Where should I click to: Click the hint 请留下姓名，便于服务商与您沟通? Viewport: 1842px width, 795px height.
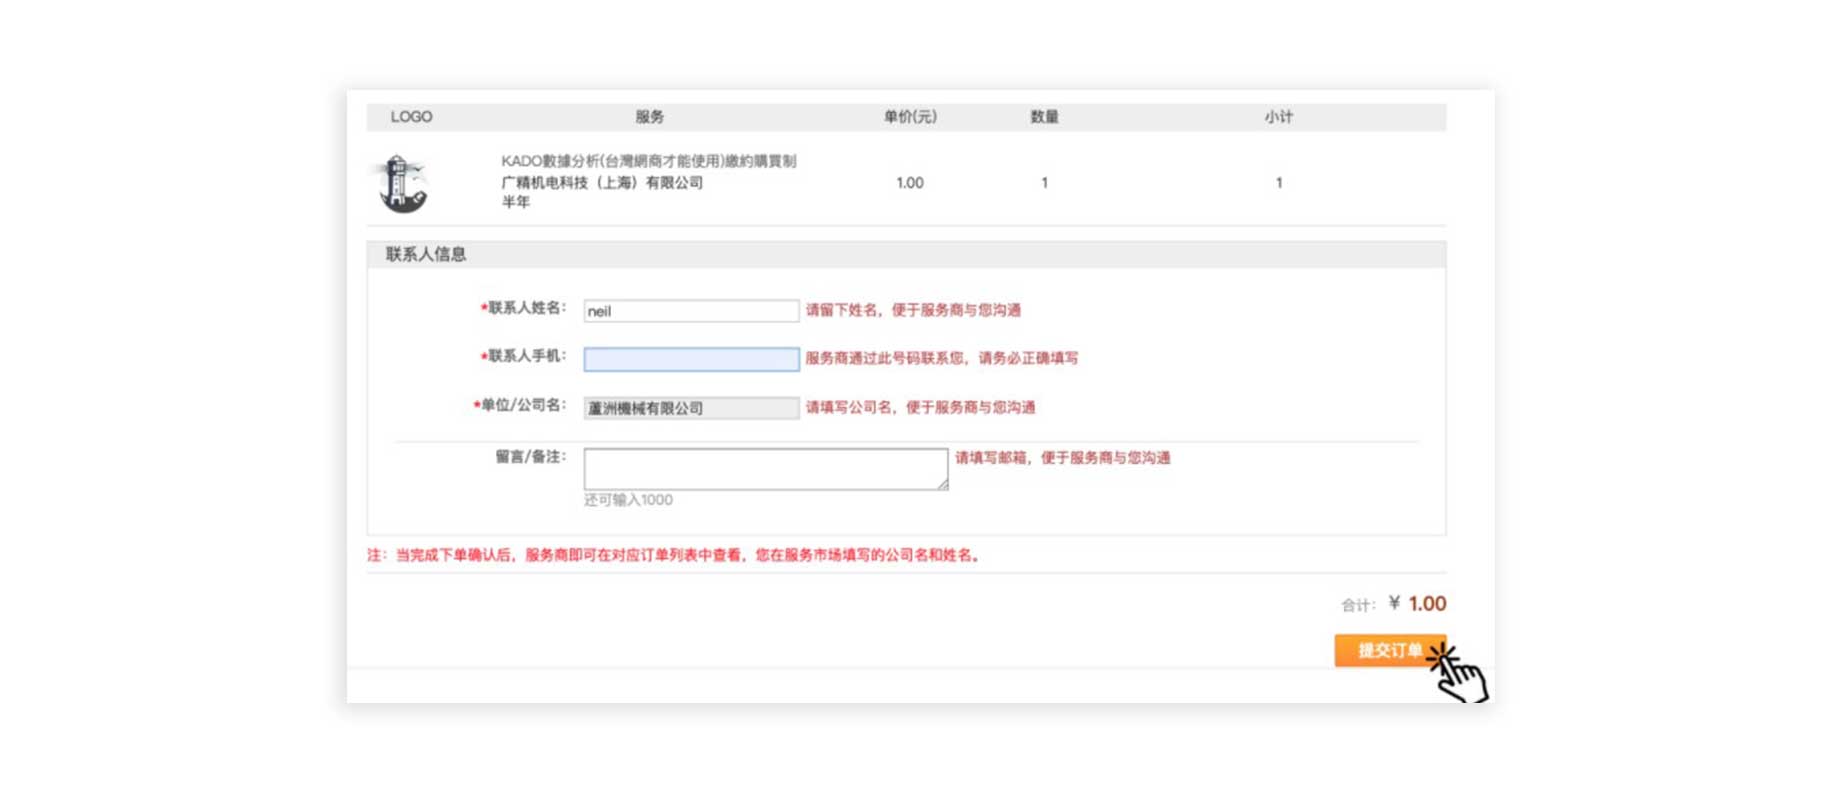tap(913, 310)
